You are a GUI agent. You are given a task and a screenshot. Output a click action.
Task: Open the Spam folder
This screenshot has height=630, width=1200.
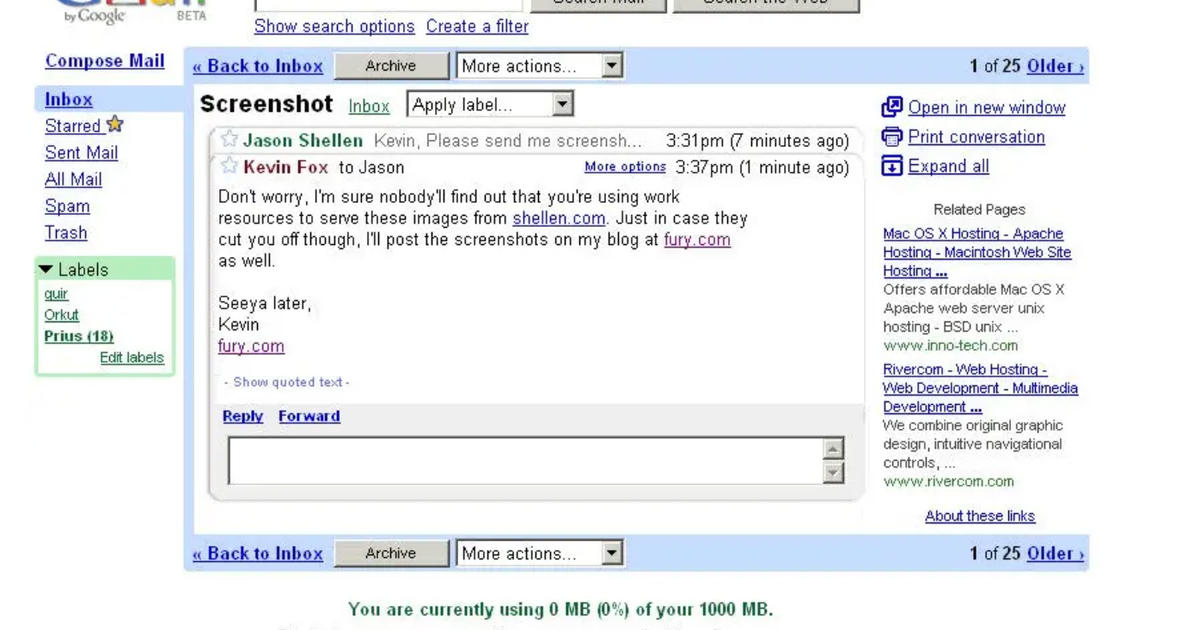[x=67, y=206]
